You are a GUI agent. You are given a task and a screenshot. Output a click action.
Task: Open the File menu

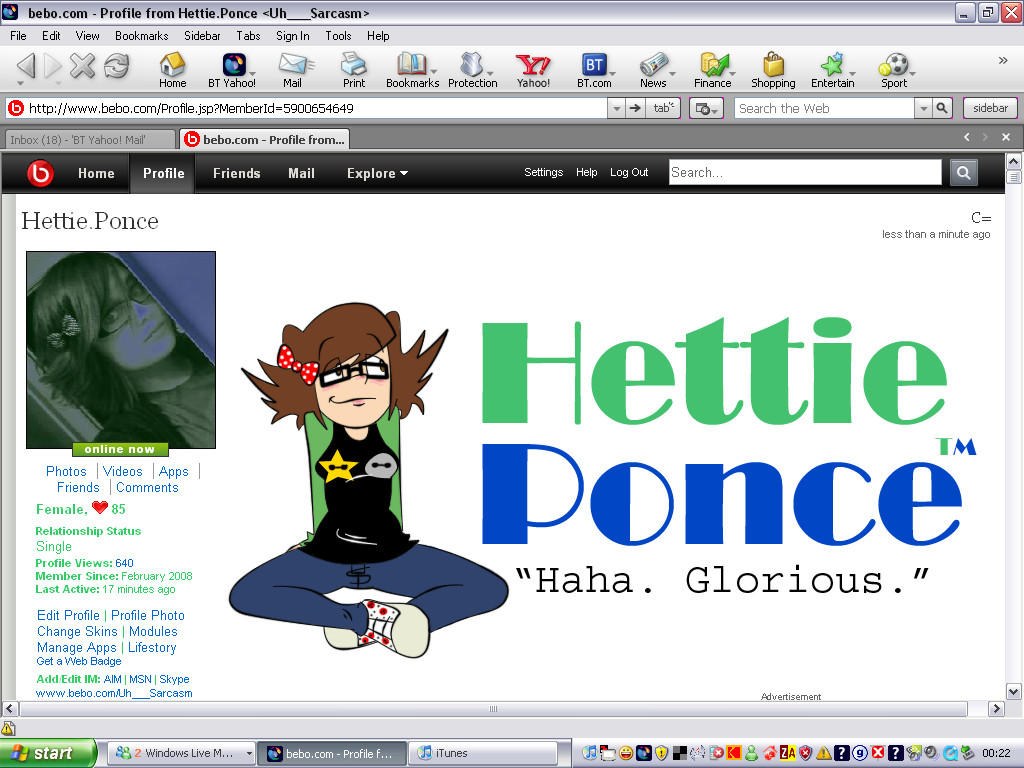[x=18, y=36]
